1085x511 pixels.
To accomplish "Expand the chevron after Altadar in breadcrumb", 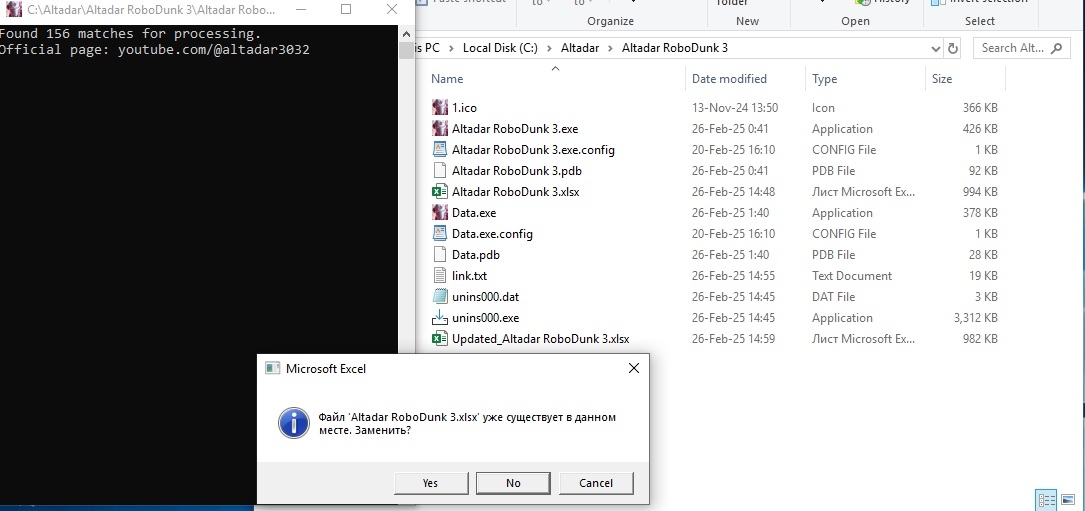I will pyautogui.click(x=610, y=48).
